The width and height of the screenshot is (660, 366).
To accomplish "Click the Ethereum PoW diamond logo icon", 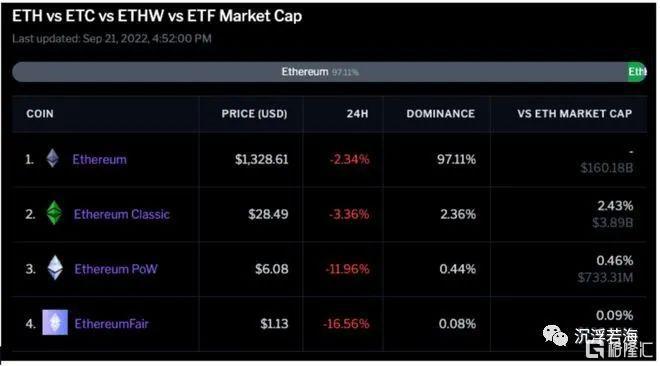I will pos(55,268).
